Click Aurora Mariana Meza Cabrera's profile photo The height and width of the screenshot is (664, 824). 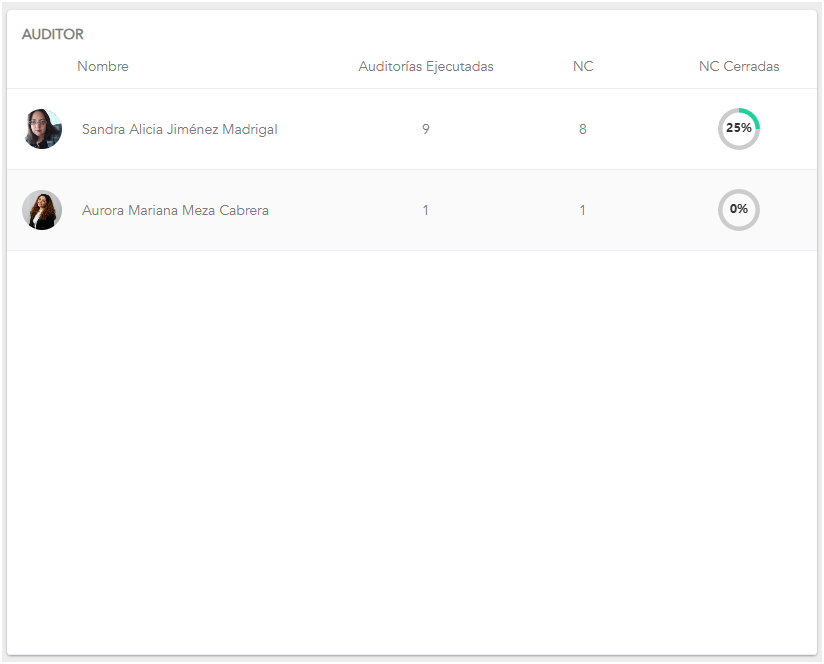click(x=42, y=210)
